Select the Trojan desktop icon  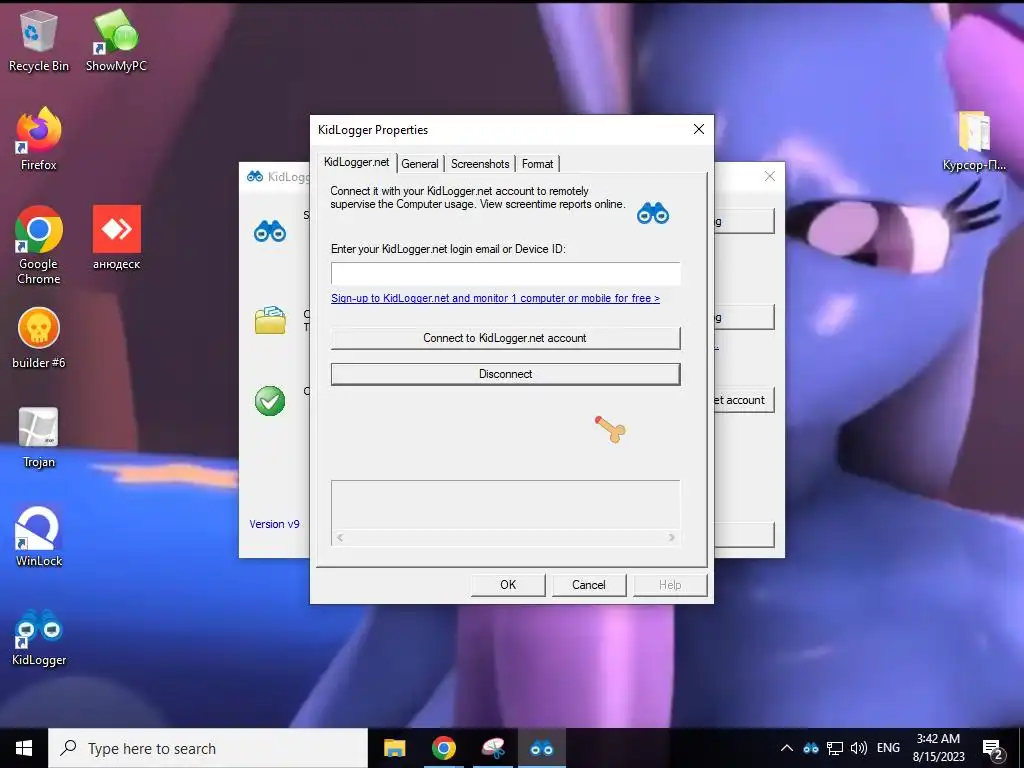(39, 436)
